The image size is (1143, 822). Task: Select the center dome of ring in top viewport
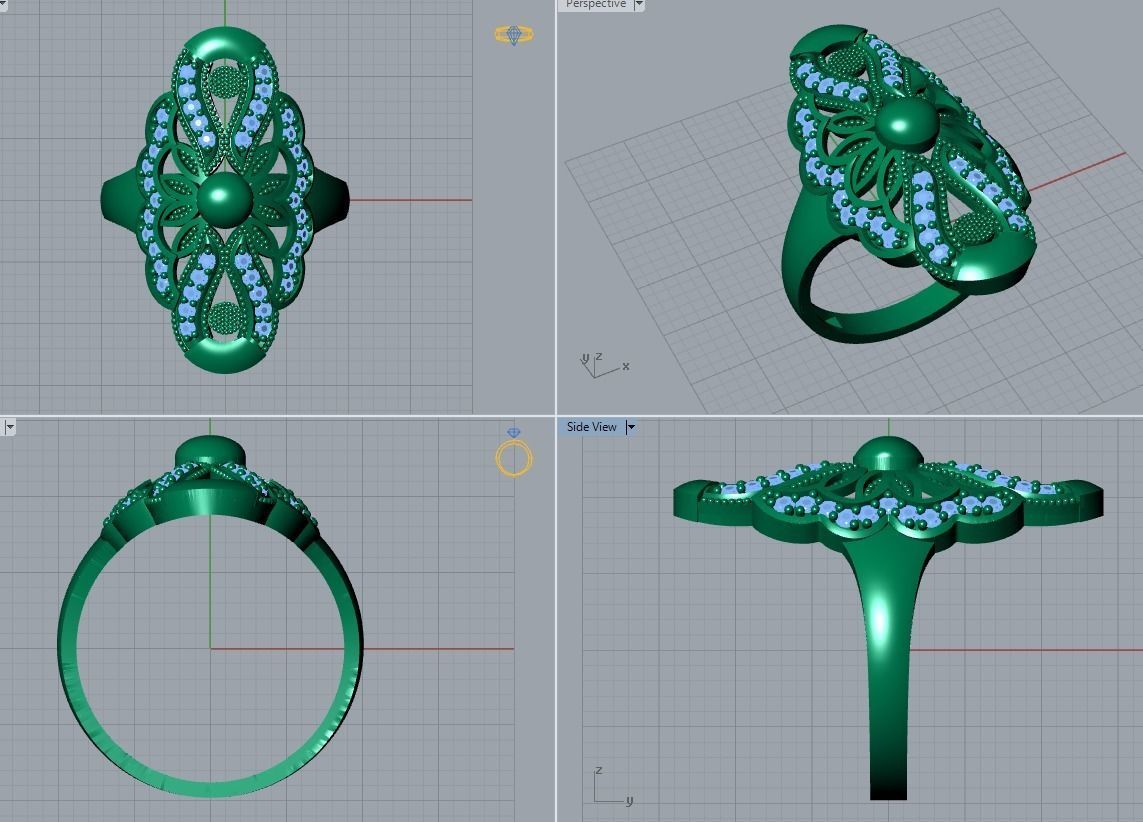[x=225, y=201]
